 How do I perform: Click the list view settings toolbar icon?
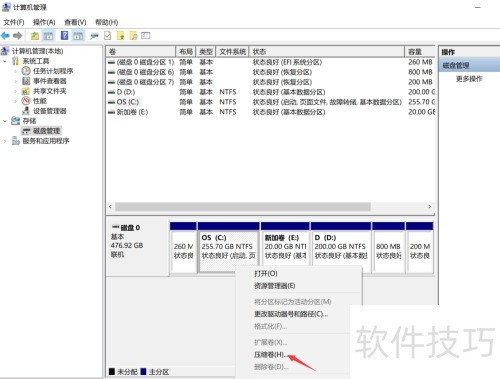pos(146,35)
